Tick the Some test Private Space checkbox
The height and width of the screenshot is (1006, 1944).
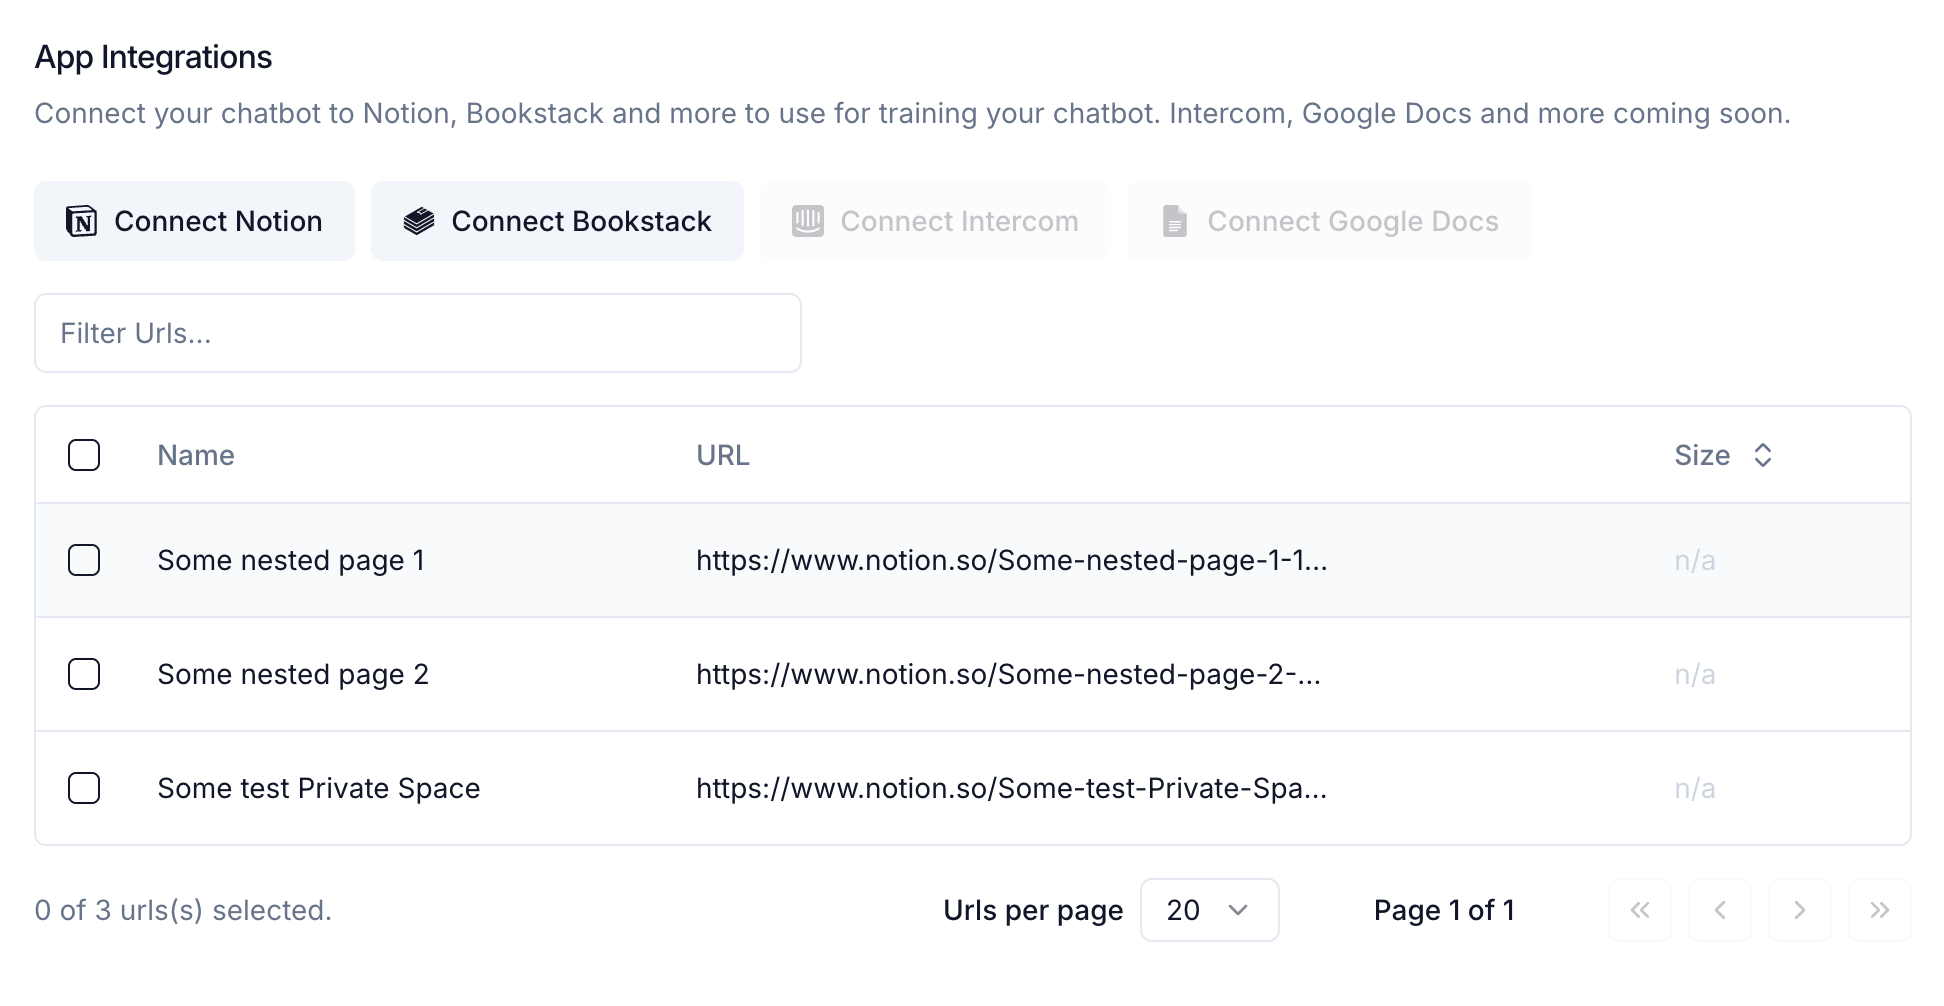tap(84, 788)
